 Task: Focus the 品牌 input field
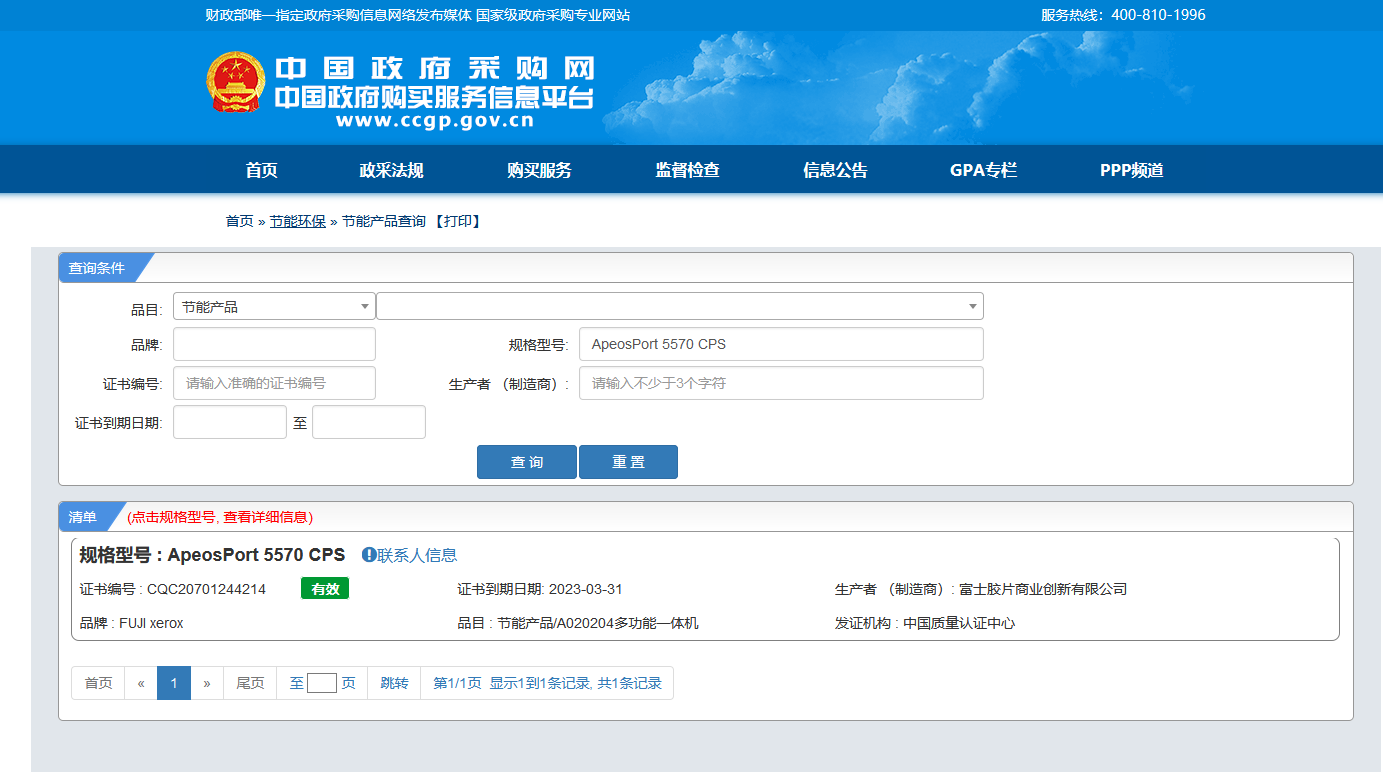point(274,344)
